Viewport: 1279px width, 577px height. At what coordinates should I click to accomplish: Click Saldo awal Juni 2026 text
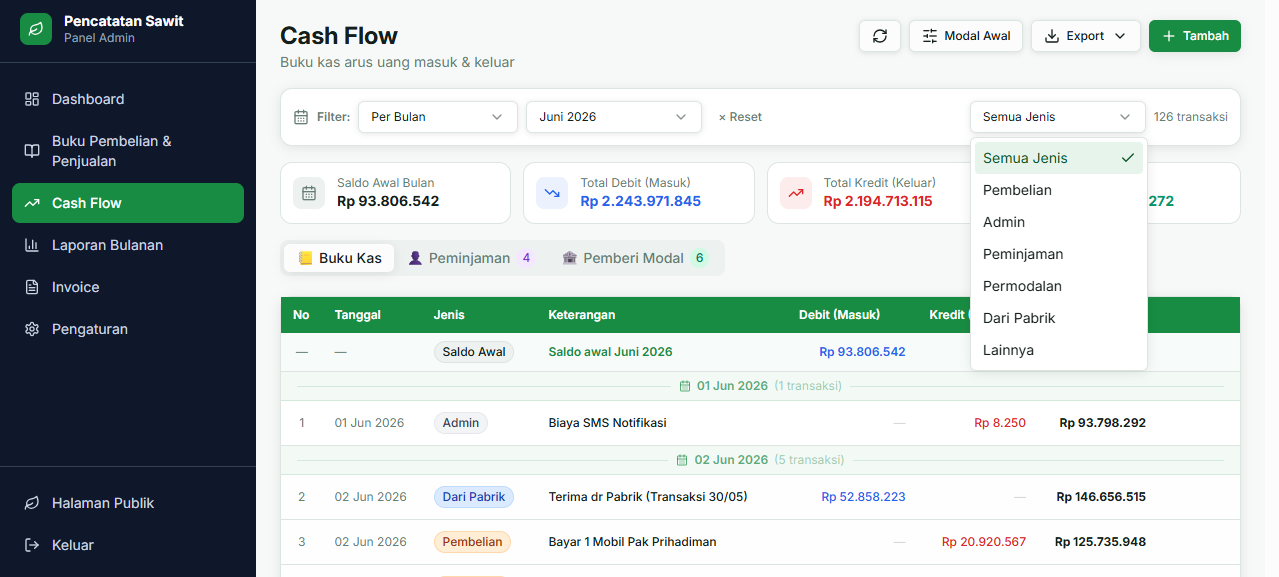click(x=611, y=352)
